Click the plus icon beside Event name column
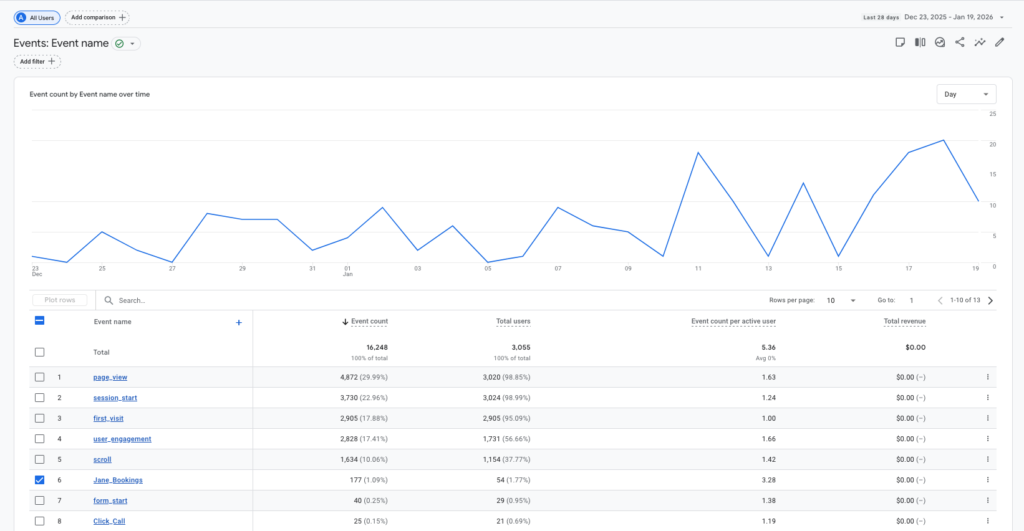The image size is (1024, 531). tap(238, 322)
